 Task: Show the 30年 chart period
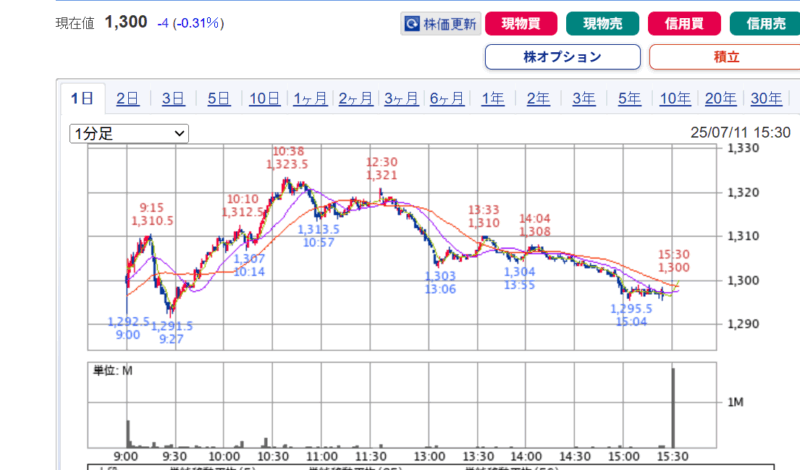click(x=766, y=98)
